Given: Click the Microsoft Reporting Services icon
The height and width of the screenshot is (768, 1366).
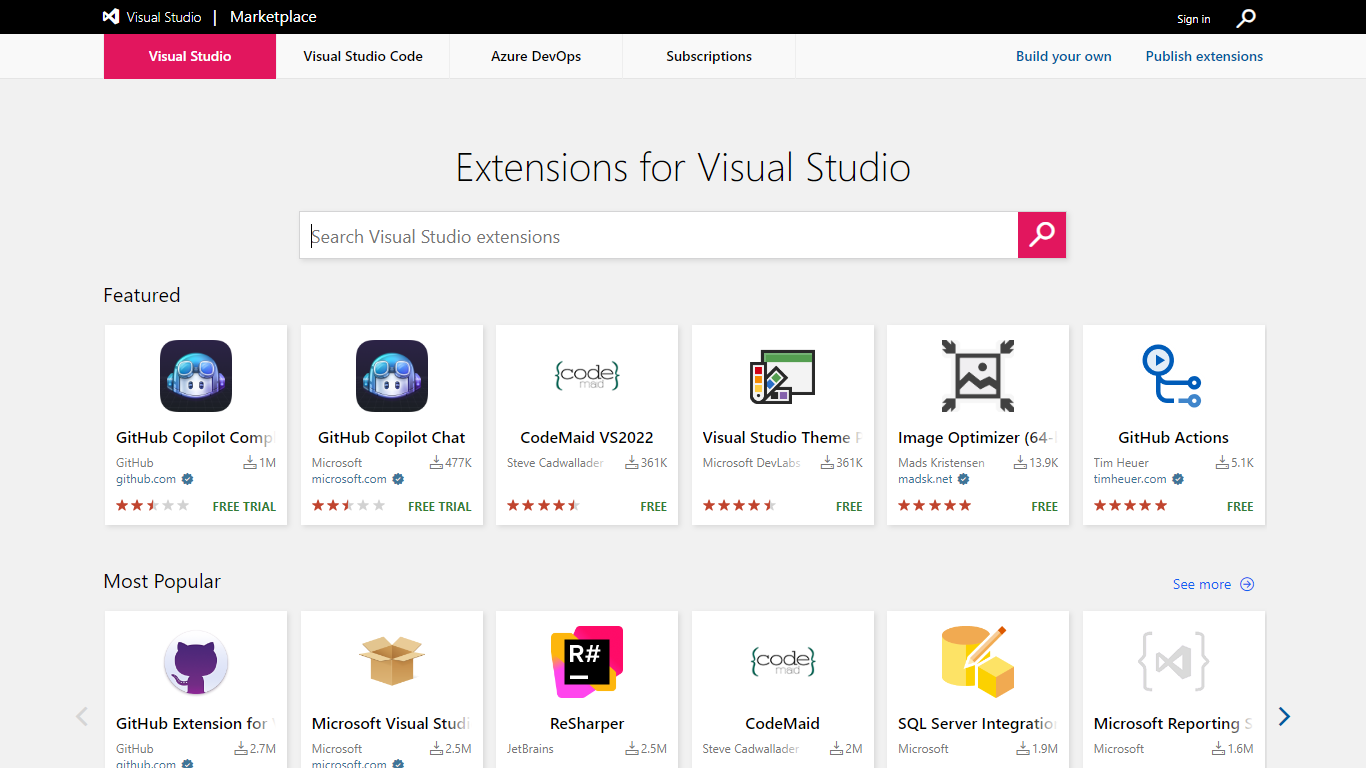Looking at the screenshot, I should (x=1173, y=662).
